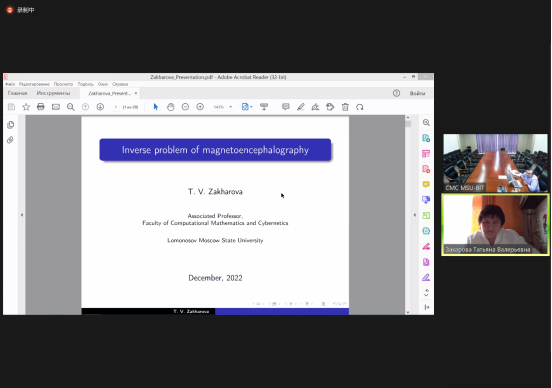This screenshot has height=388, width=552.
Task: Open the attachments paperclip panel
Action: (11, 140)
